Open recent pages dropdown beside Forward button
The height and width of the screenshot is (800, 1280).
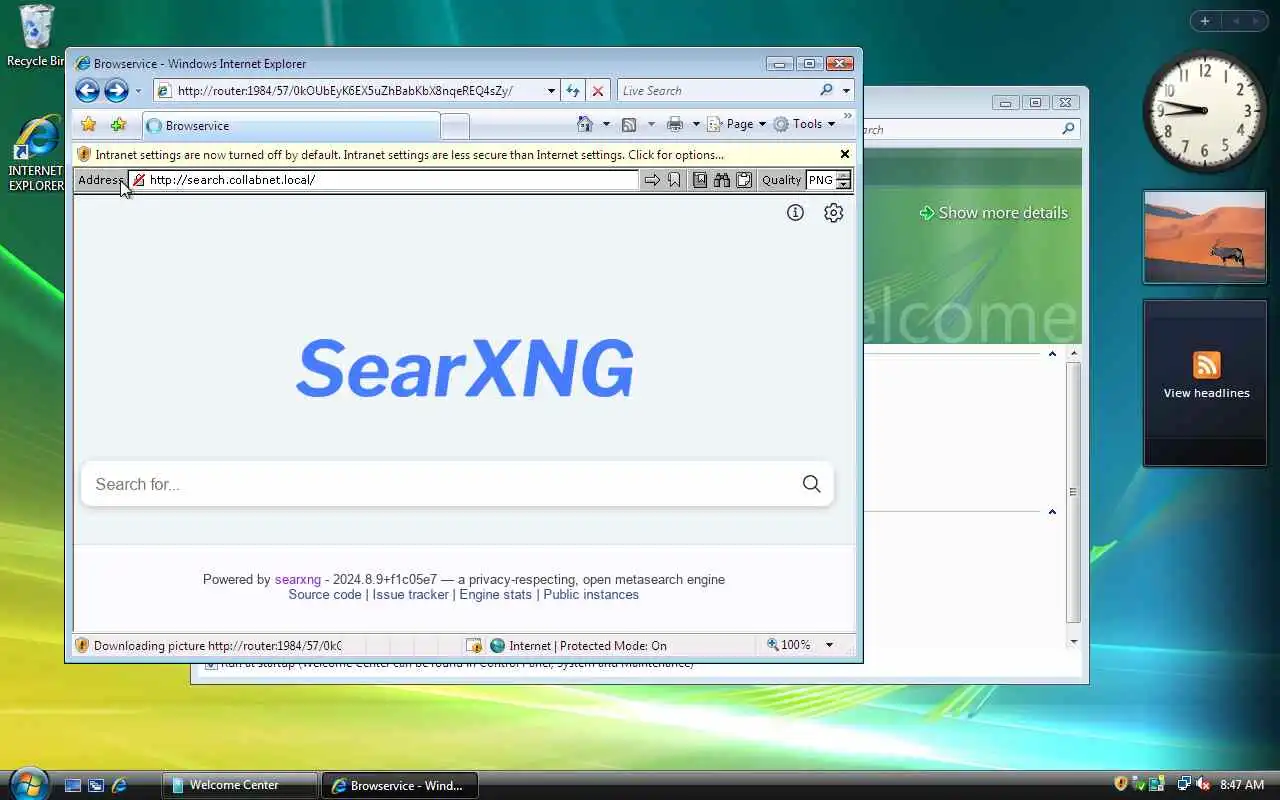138,91
